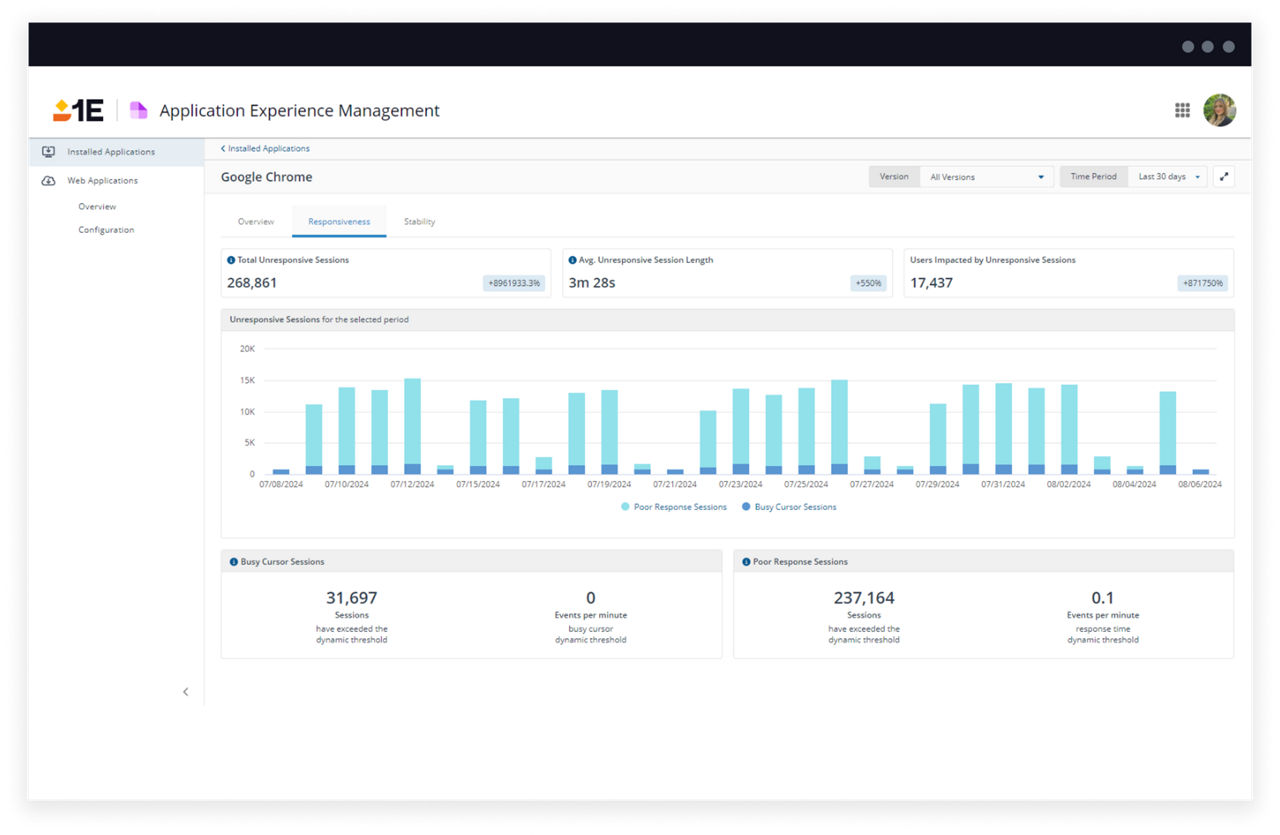Click the +550% change badge
Image resolution: width=1280 pixels, height=835 pixels.
pyautogui.click(x=869, y=283)
